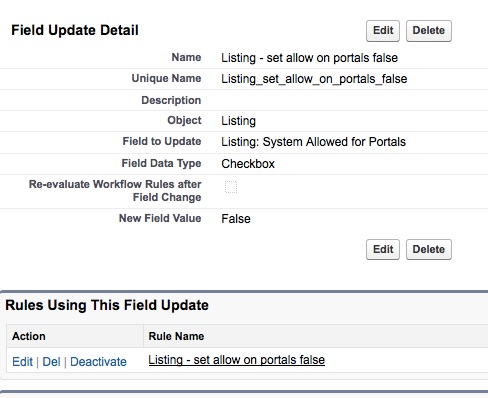The width and height of the screenshot is (488, 398).
Task: Click the top Edit button
Action: tap(383, 31)
